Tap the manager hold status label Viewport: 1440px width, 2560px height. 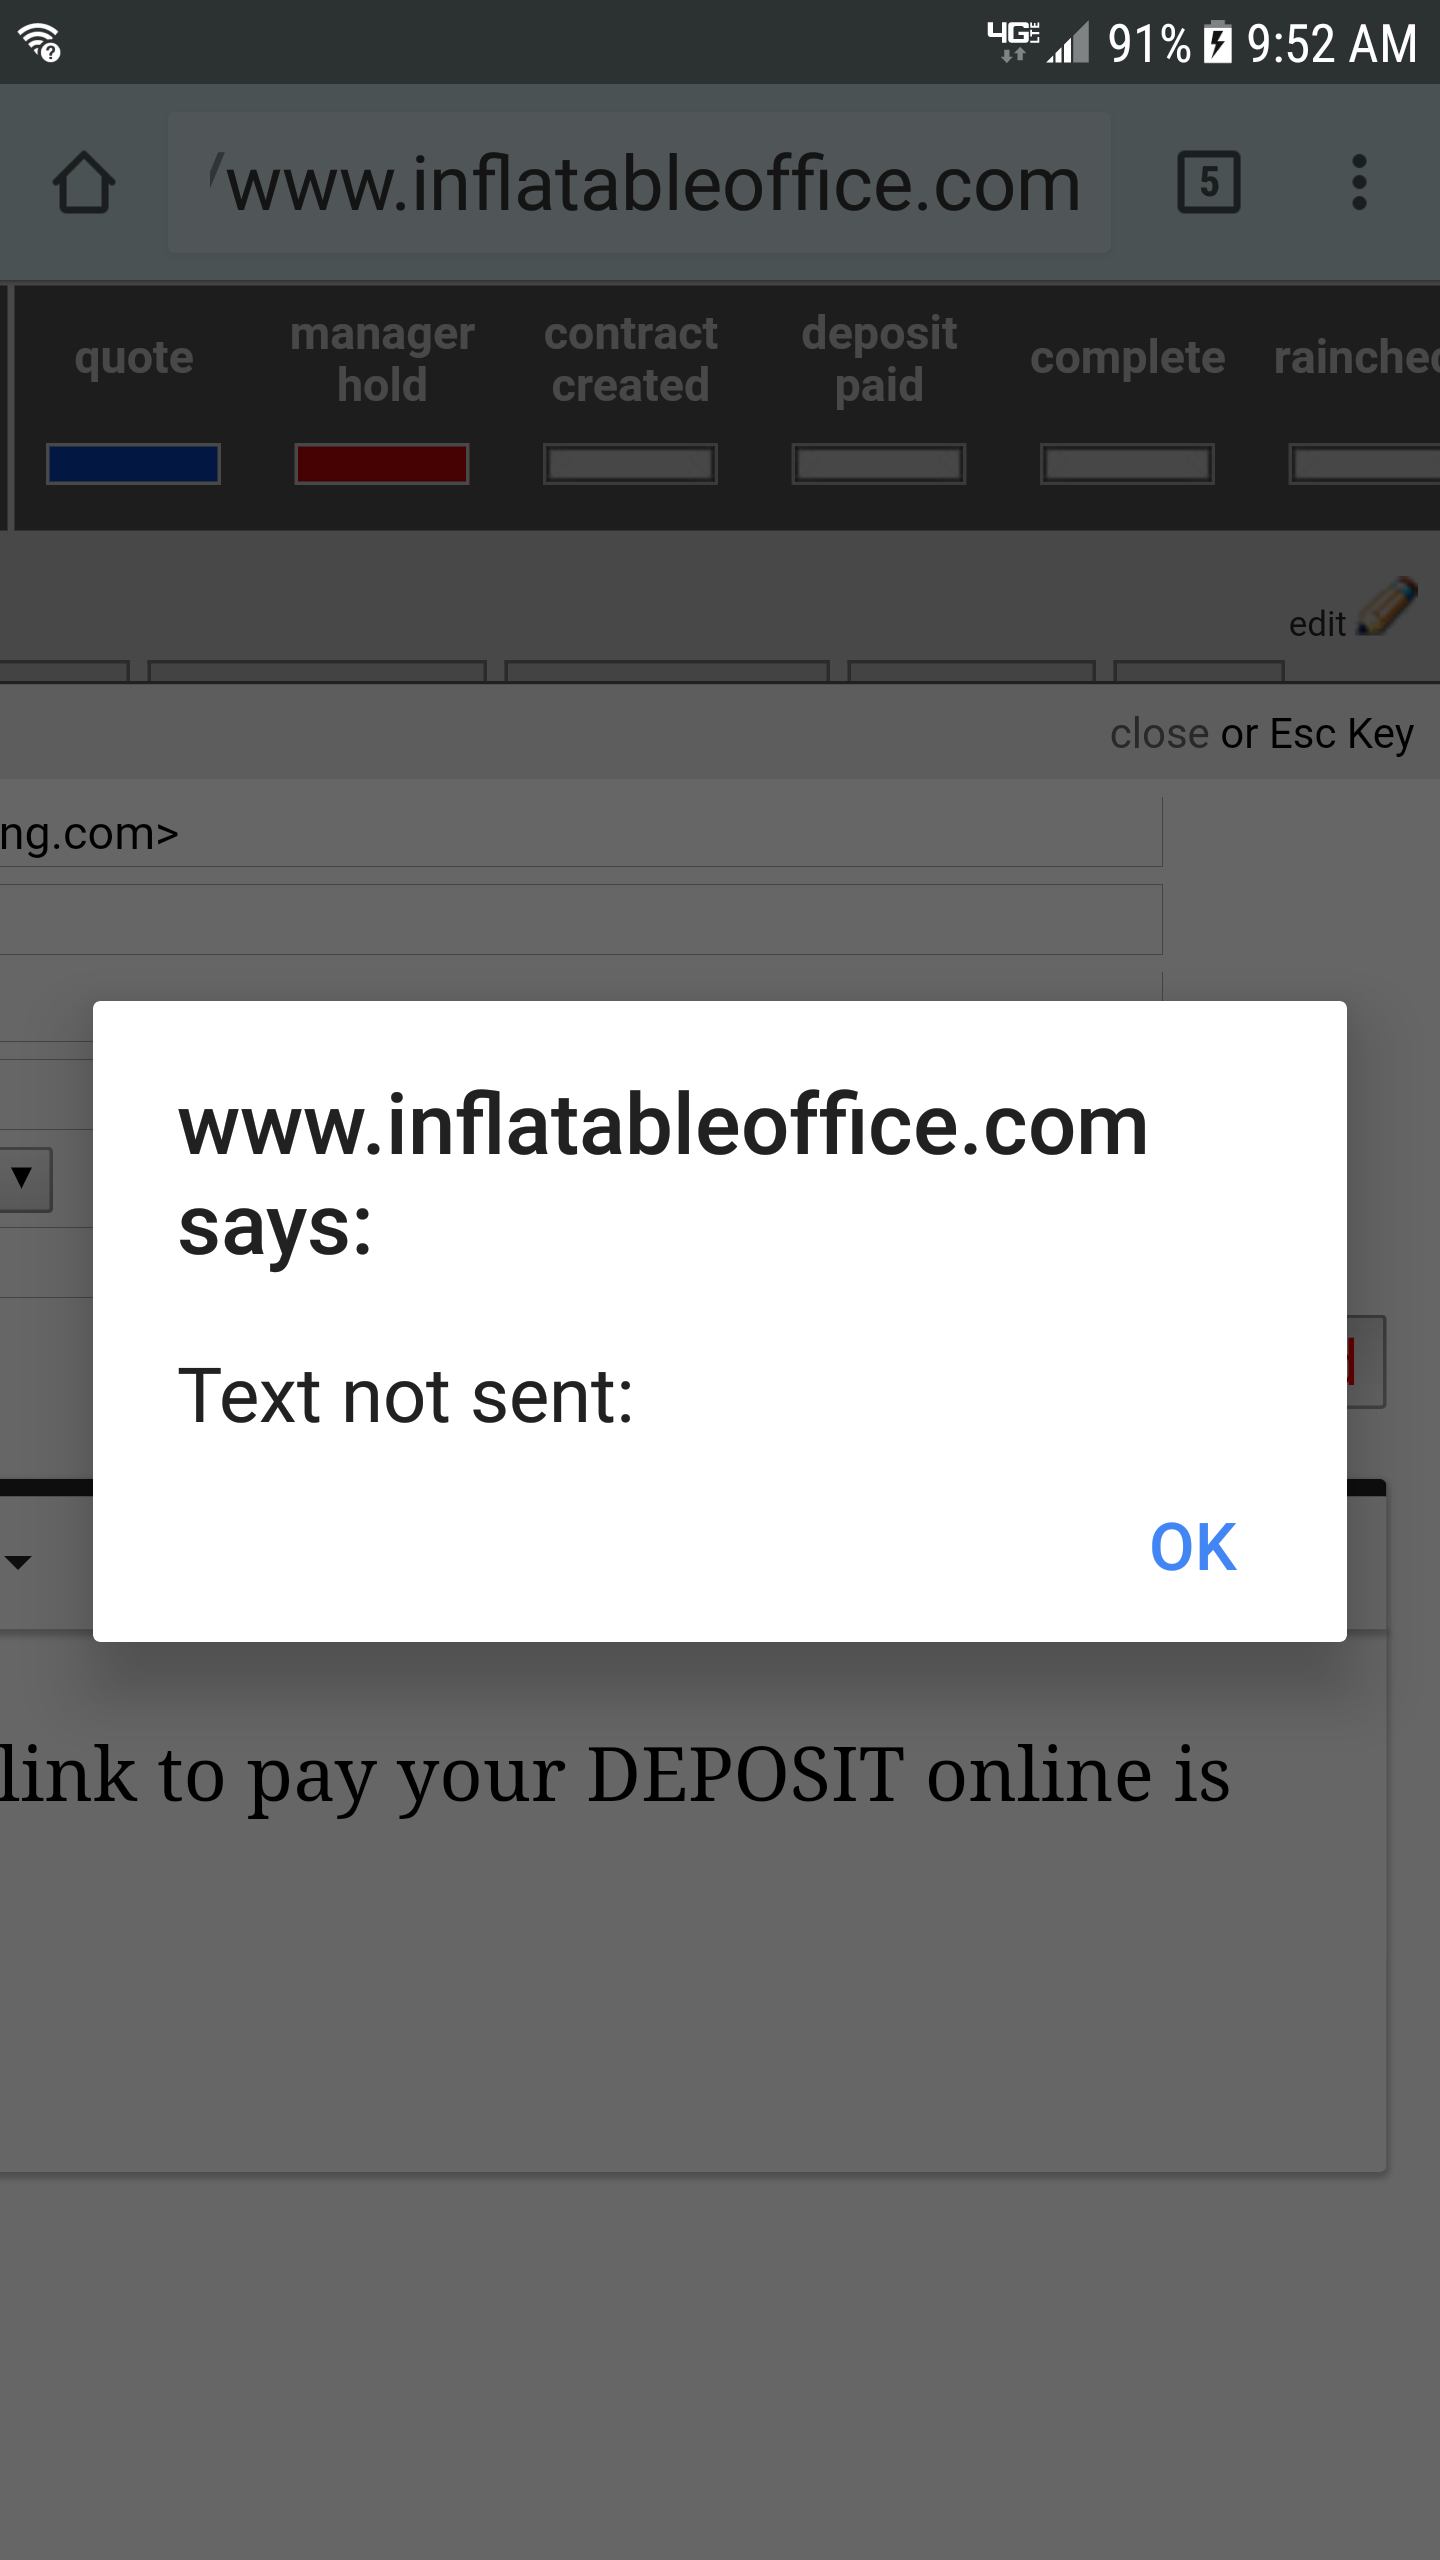click(381, 358)
